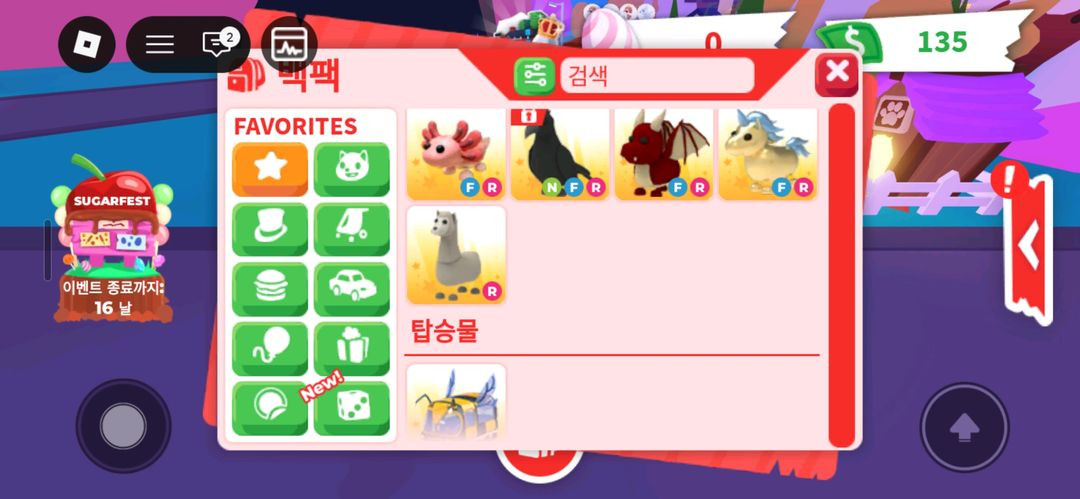The width and height of the screenshot is (1080, 499).
Task: Open the chat with 2 notifications
Action: (x=218, y=43)
